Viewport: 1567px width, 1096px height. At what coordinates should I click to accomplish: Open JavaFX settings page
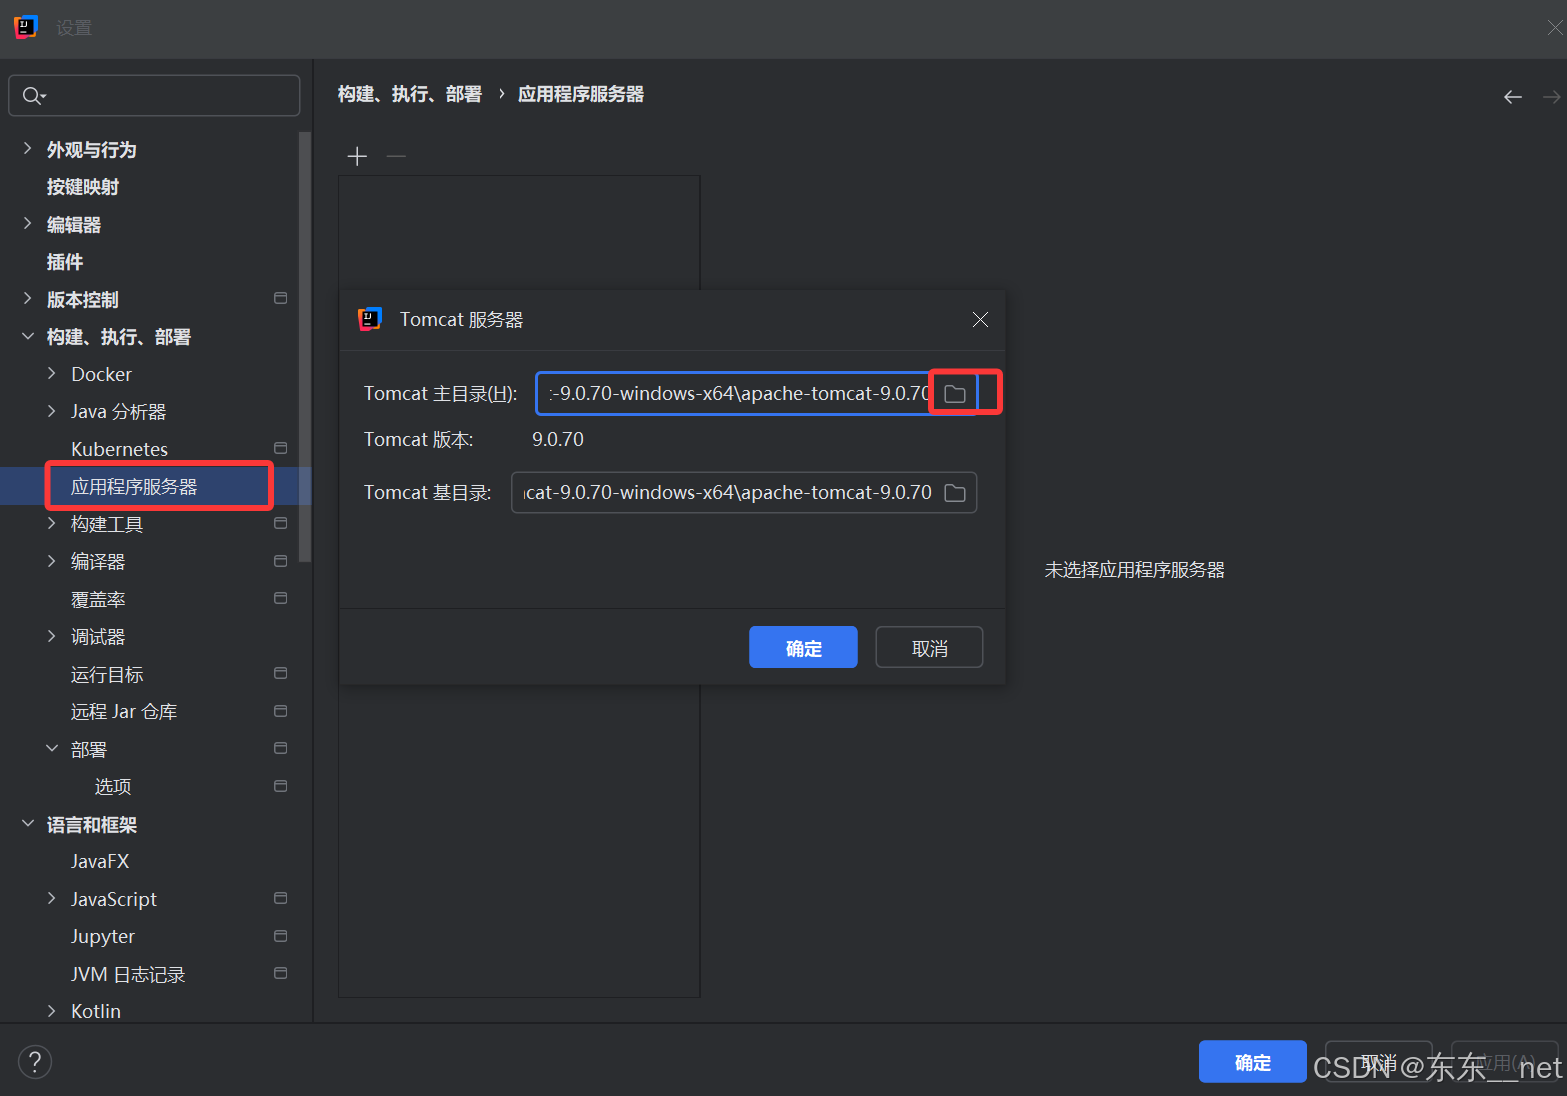[x=100, y=862]
